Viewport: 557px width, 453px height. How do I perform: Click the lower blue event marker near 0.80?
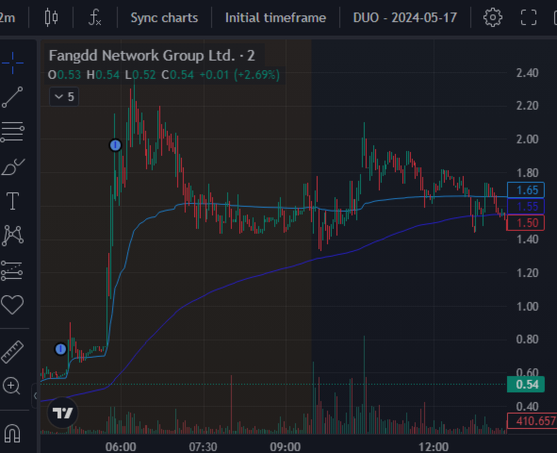[60, 349]
